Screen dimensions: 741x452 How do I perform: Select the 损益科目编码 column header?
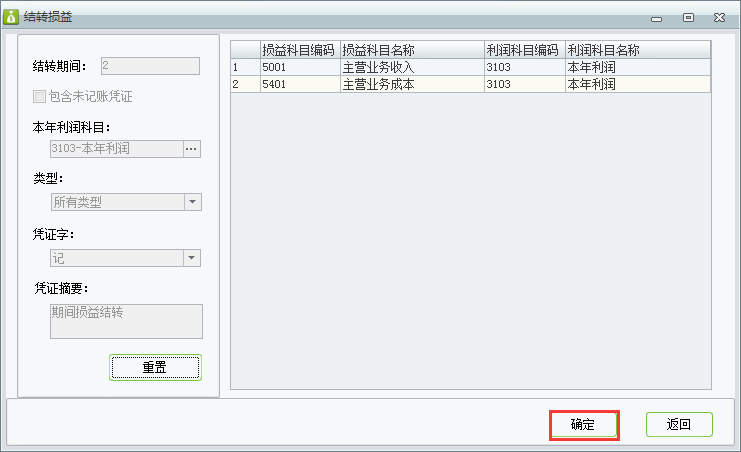(300, 50)
